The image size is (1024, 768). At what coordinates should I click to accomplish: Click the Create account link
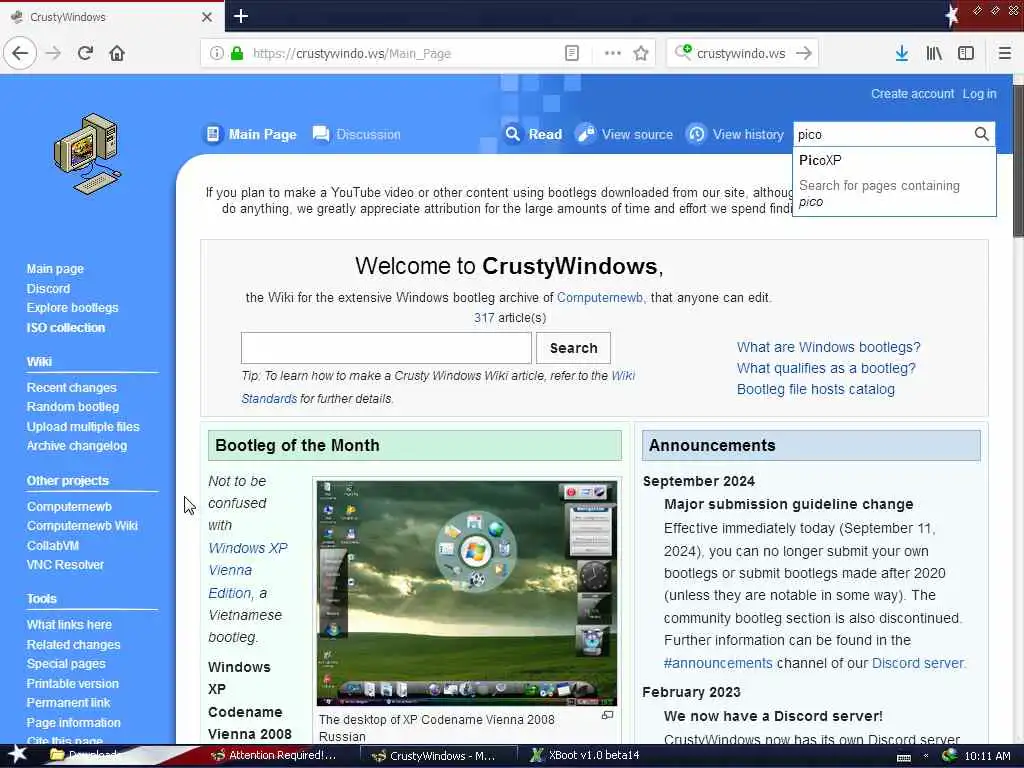click(912, 93)
